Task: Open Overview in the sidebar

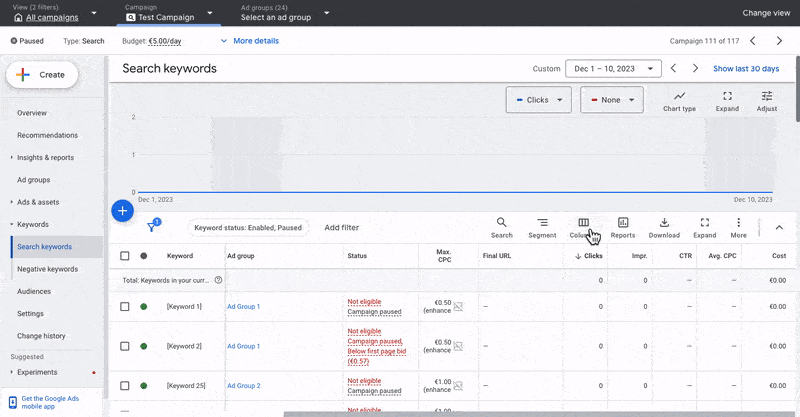Action: 32,113
